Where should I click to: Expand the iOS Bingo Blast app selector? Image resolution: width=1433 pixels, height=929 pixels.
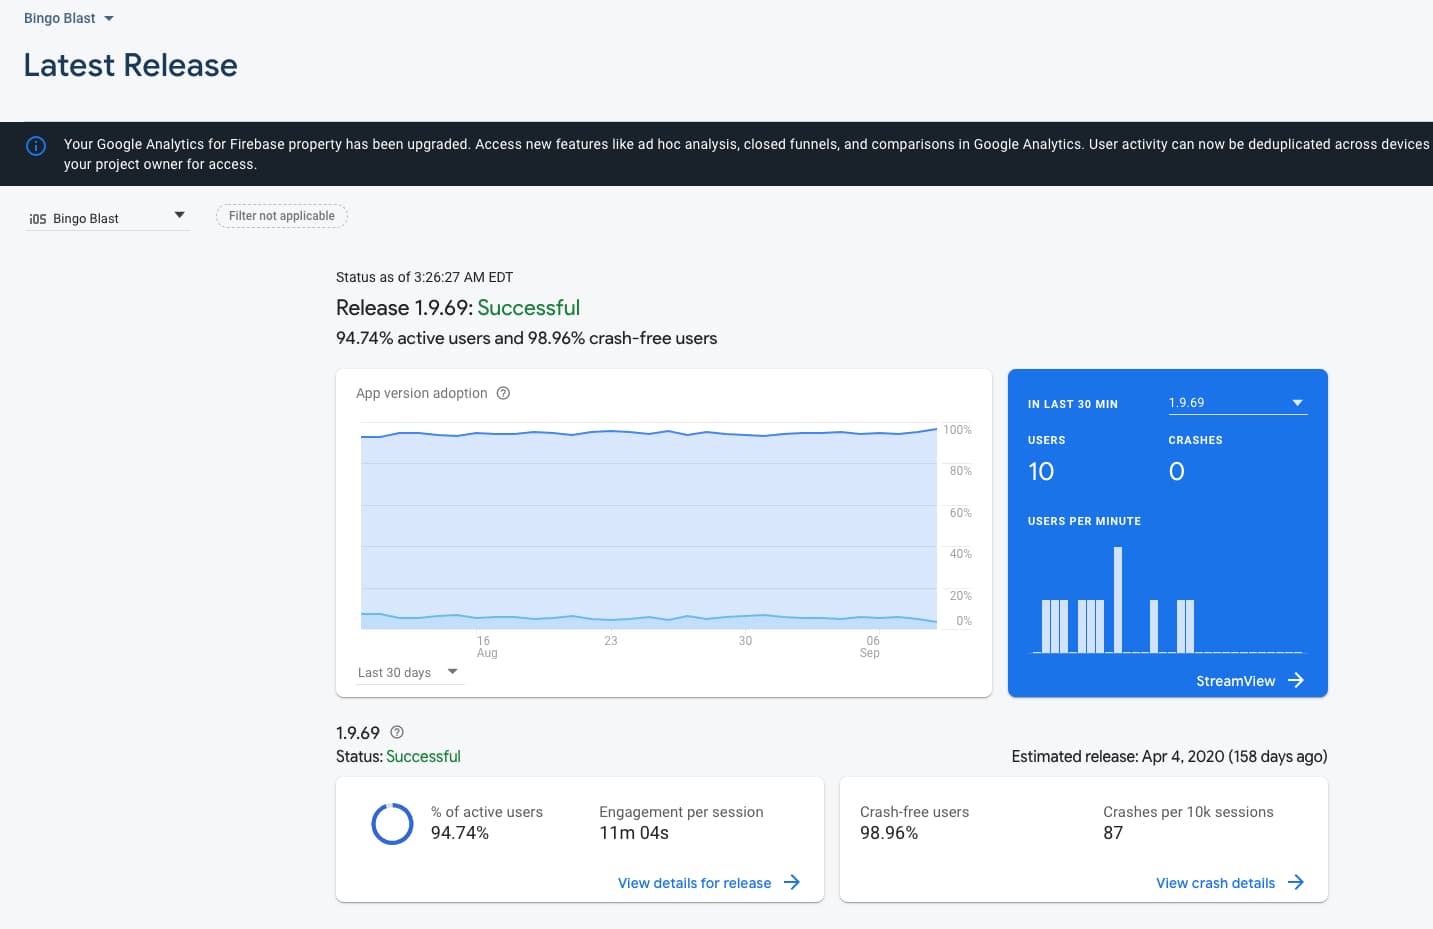(x=107, y=217)
